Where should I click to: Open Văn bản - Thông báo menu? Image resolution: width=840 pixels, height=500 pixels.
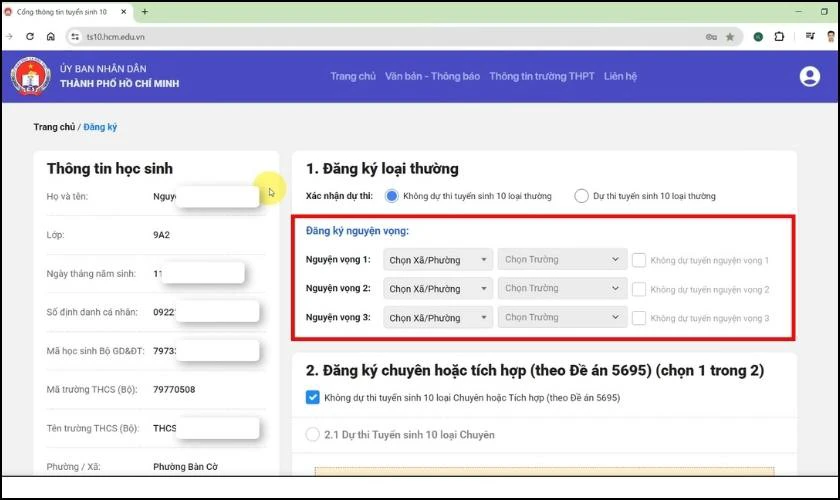(x=432, y=76)
